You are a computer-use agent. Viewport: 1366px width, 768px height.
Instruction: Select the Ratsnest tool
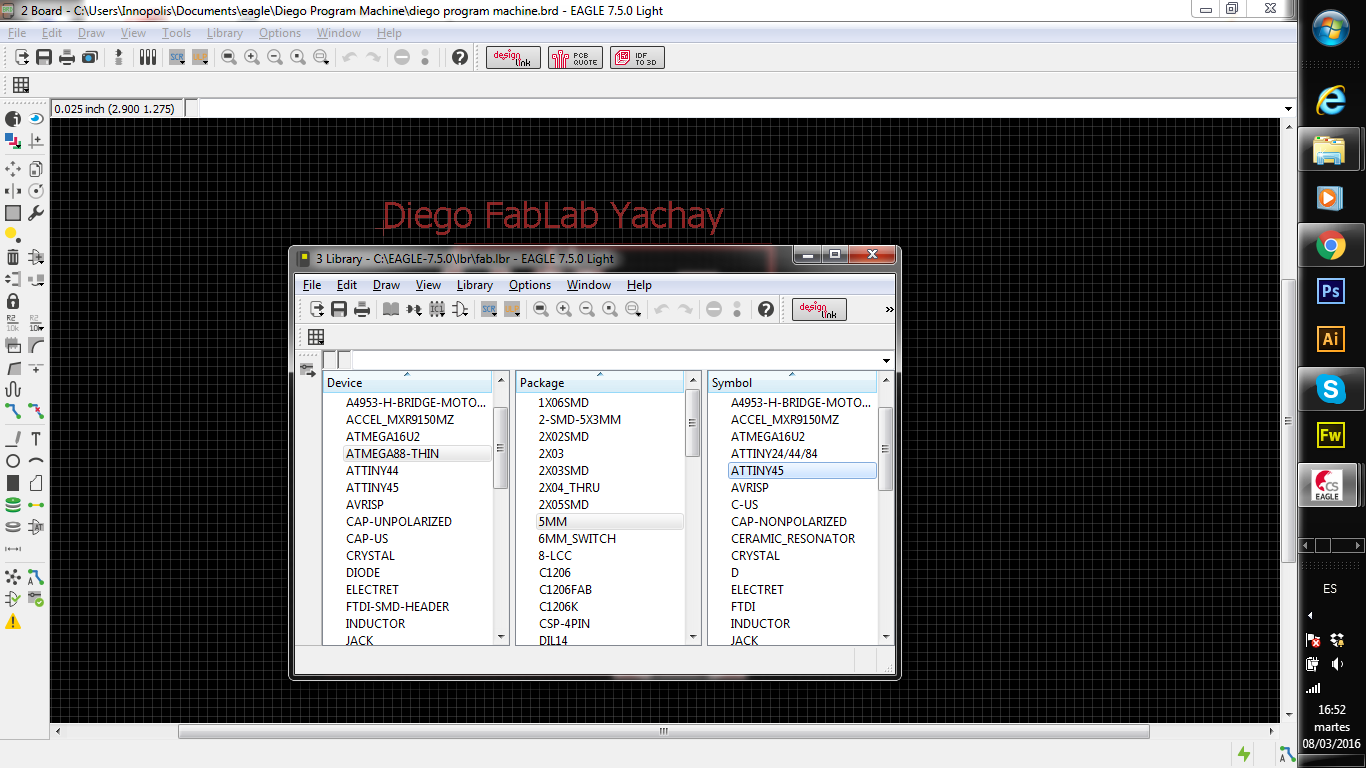click(x=13, y=577)
